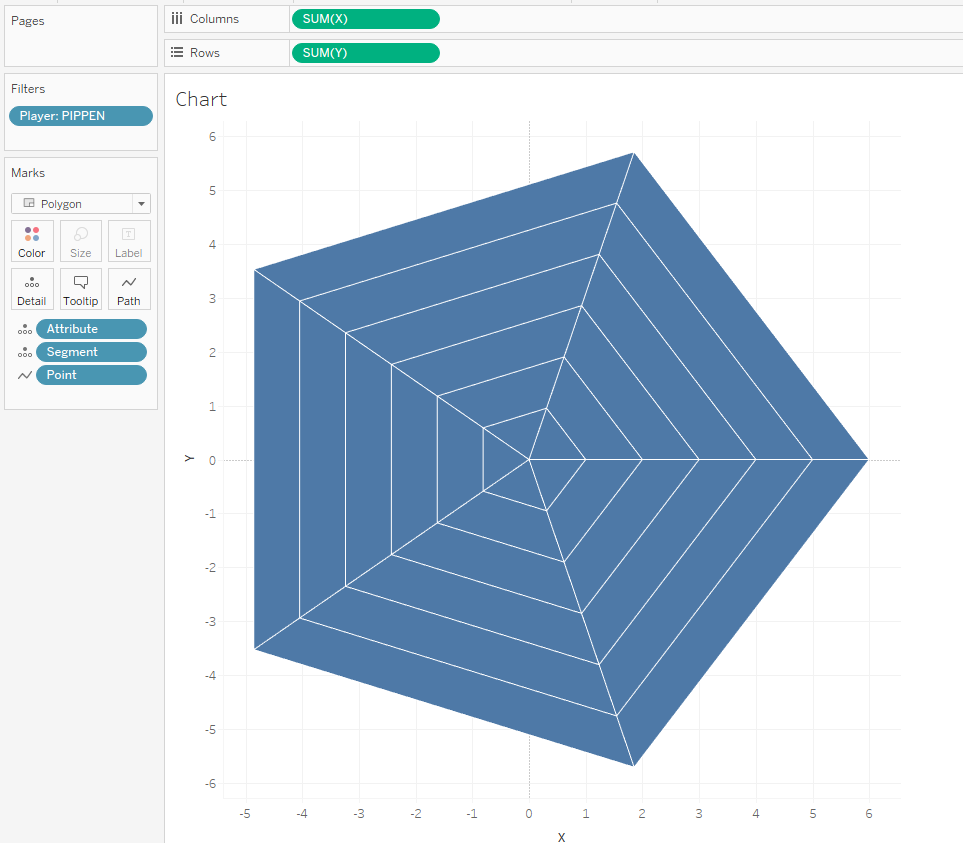
Task: Toggle the Segment detail pill
Action: click(91, 351)
